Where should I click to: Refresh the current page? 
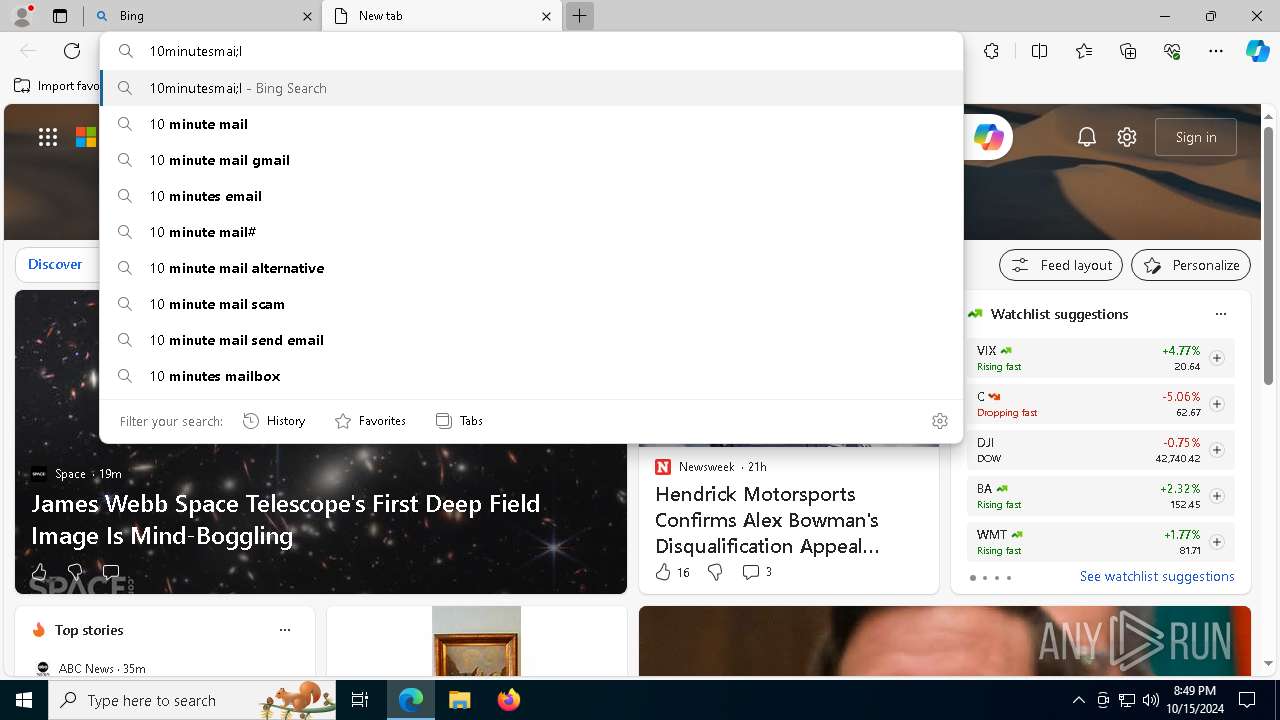[72, 51]
